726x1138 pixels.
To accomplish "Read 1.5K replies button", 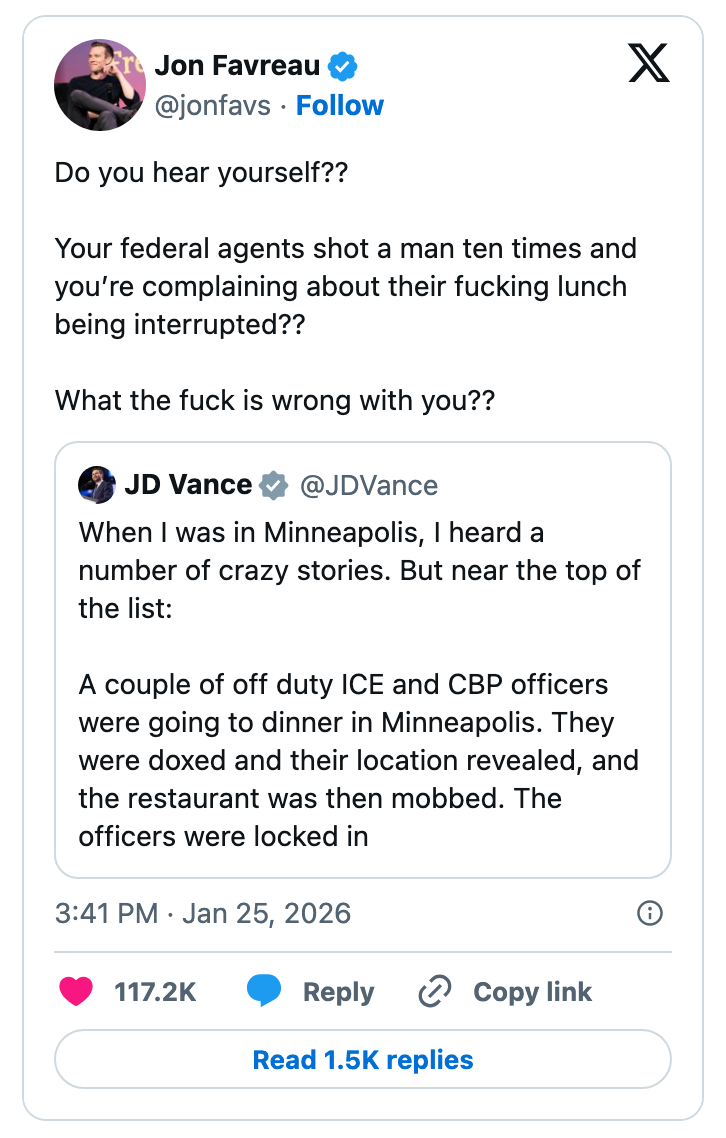I will pyautogui.click(x=363, y=1060).
